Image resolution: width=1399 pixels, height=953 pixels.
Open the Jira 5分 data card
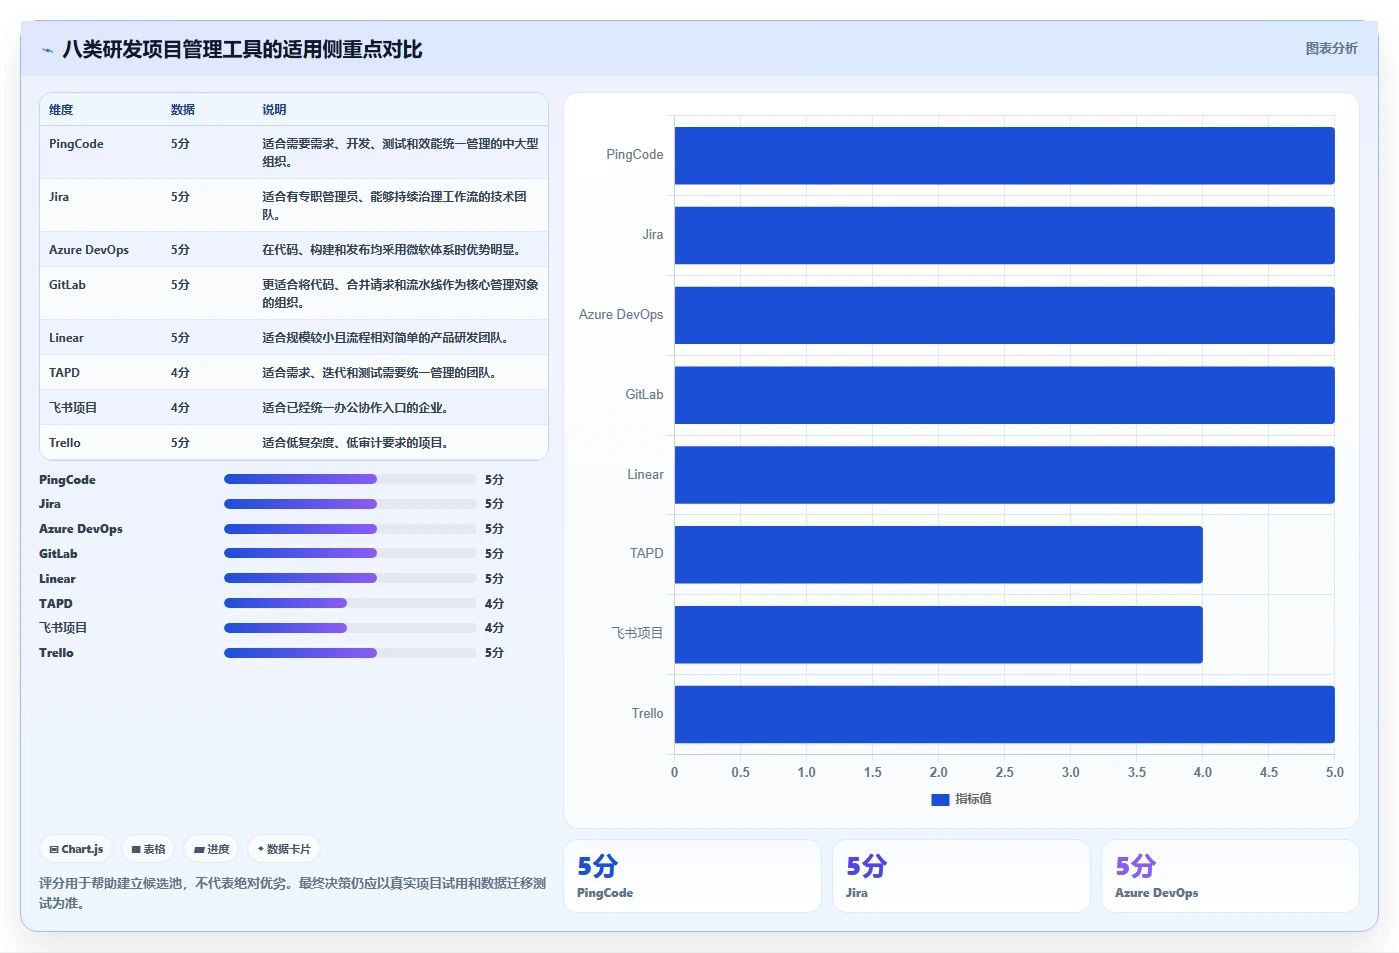(x=961, y=876)
